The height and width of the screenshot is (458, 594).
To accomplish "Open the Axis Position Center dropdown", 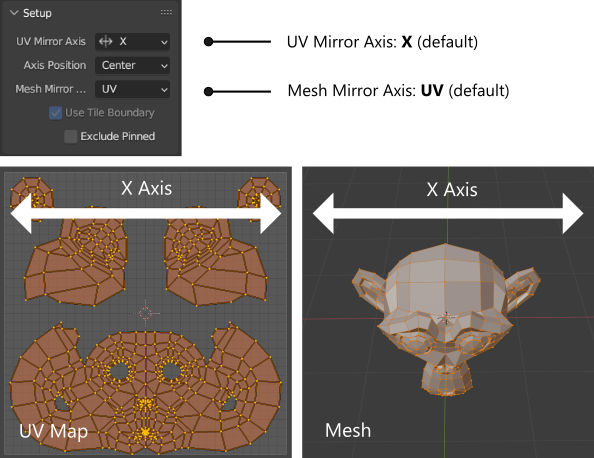I will 132,65.
